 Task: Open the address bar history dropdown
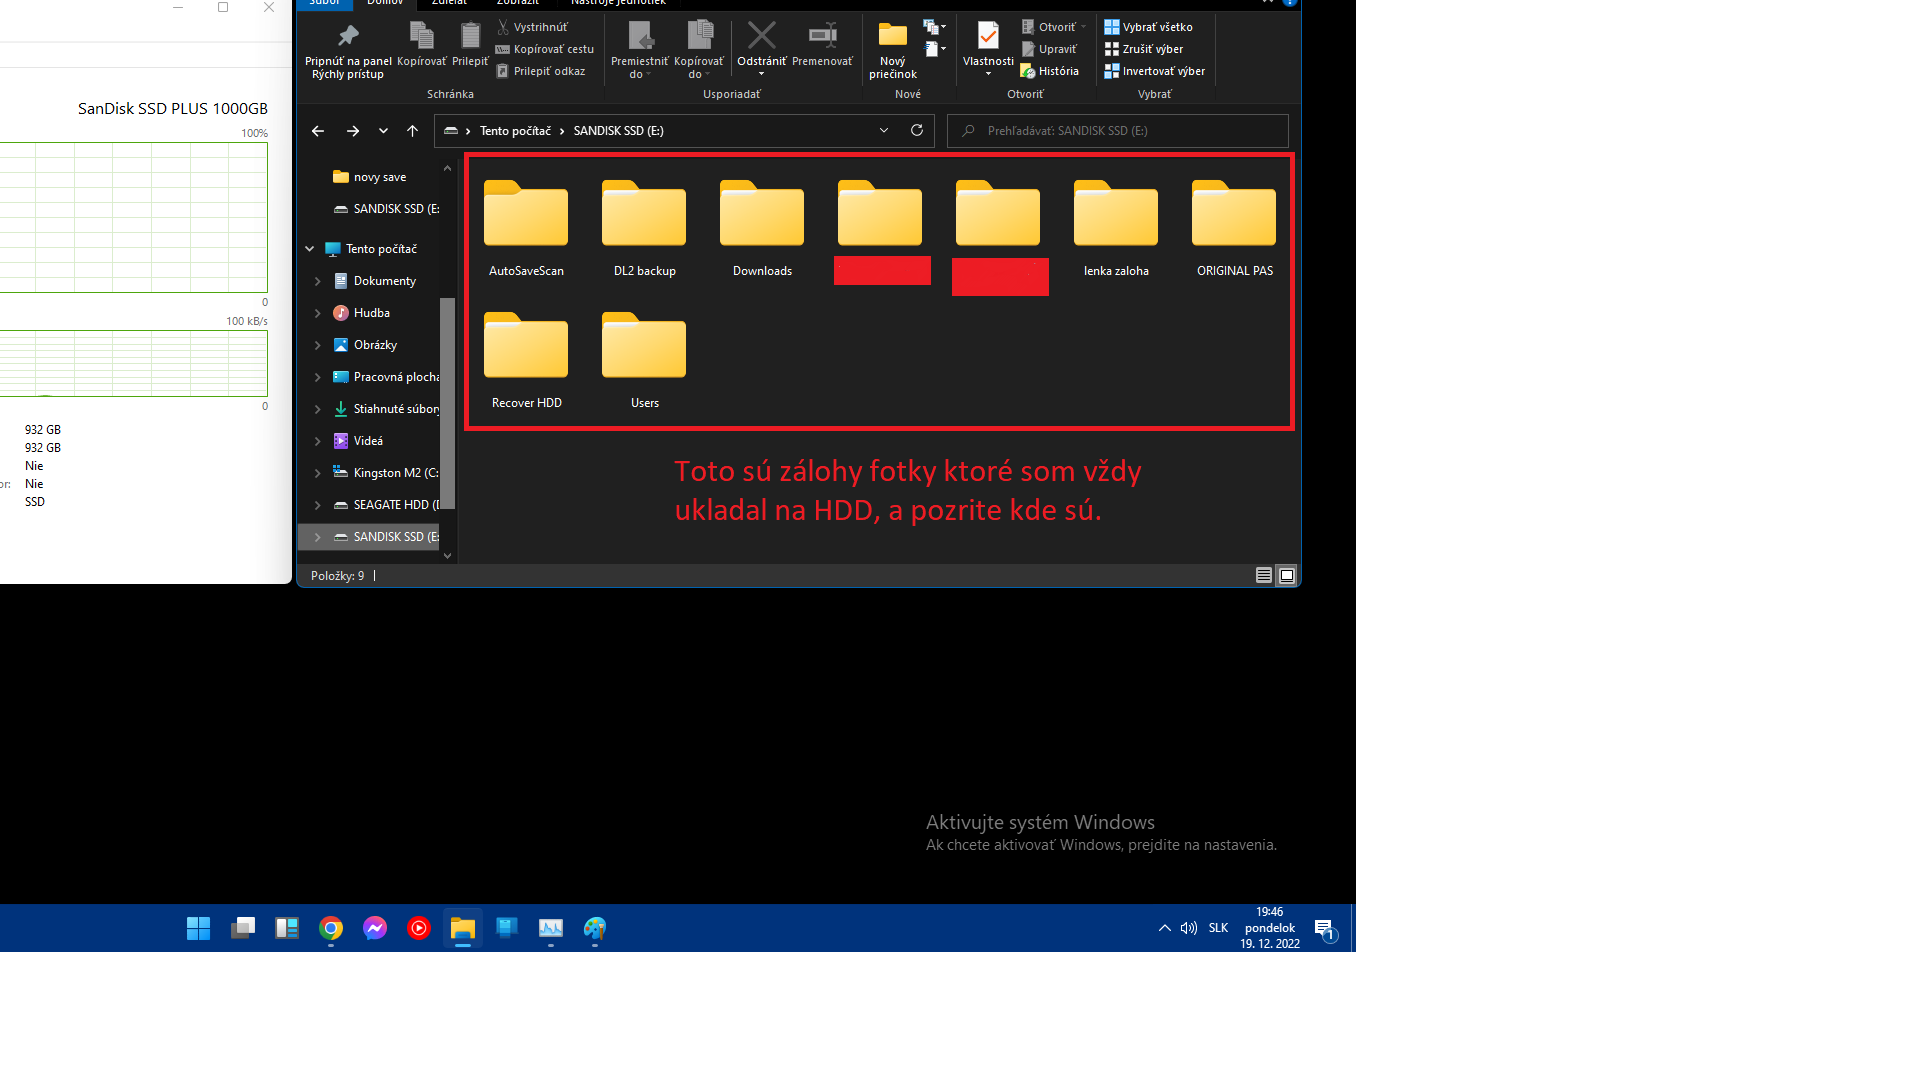883,131
